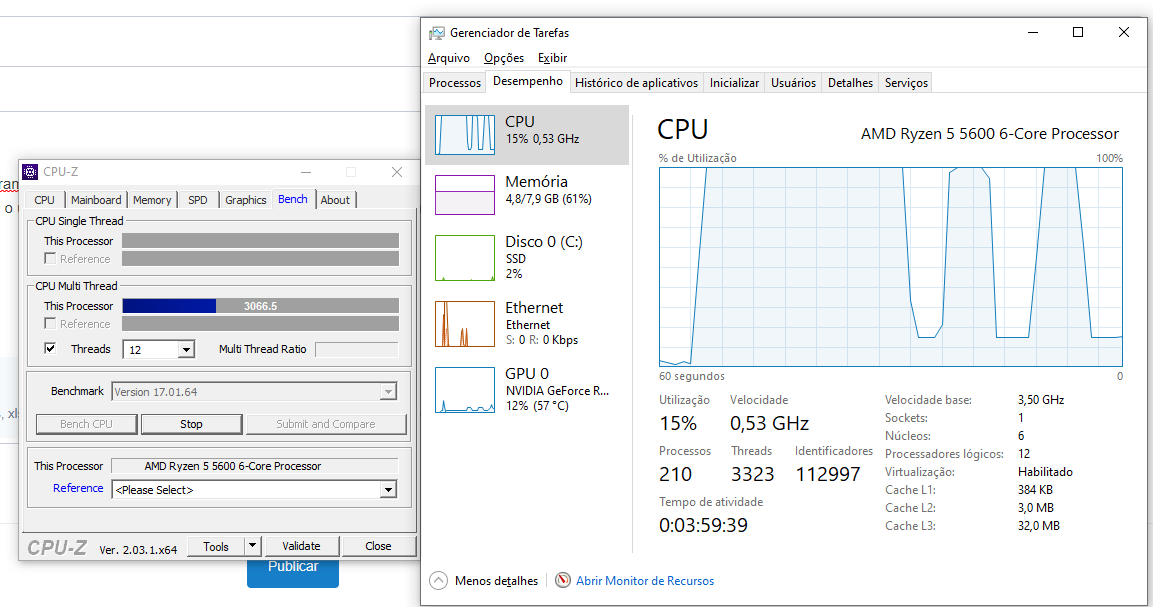Maximize the Gerenciador de Tarefas window

(1078, 32)
